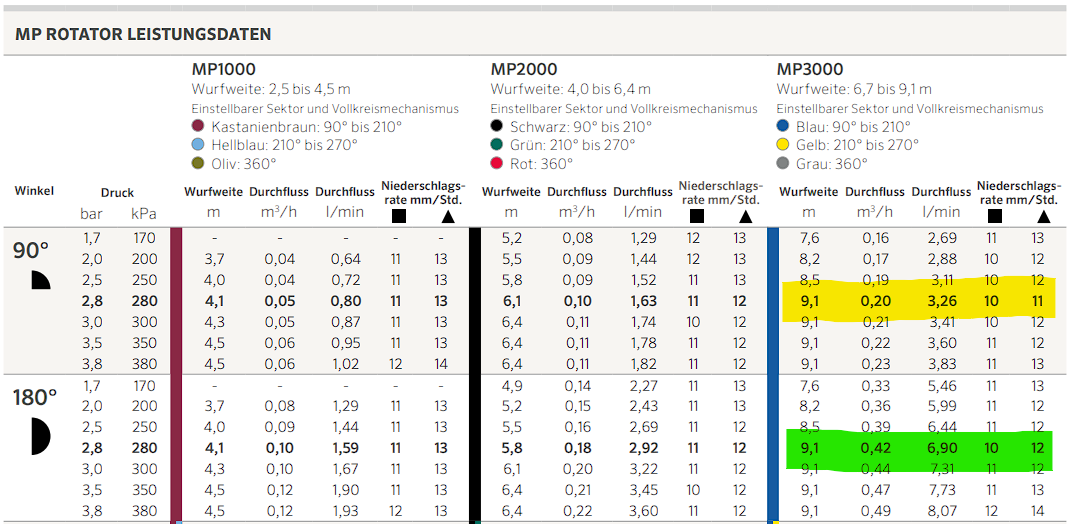Click the square icon in MP3000 Niederschlagsrate header
The width and height of the screenshot is (1078, 524).
pos(995,215)
